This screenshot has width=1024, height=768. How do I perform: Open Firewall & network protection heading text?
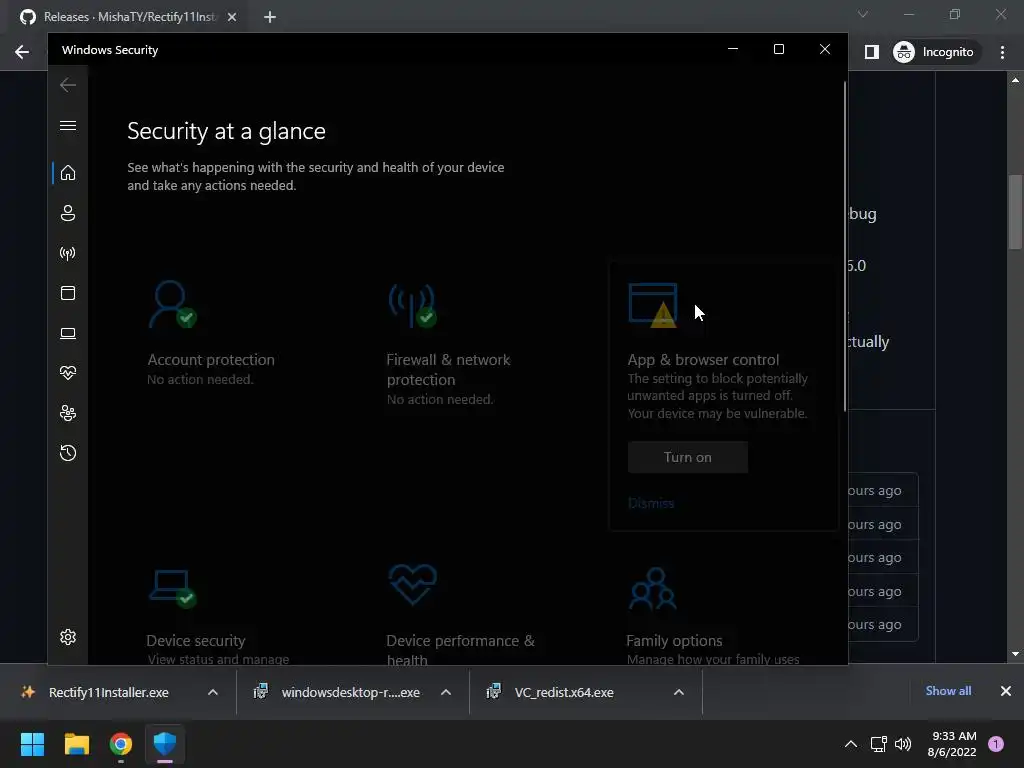[x=448, y=370]
